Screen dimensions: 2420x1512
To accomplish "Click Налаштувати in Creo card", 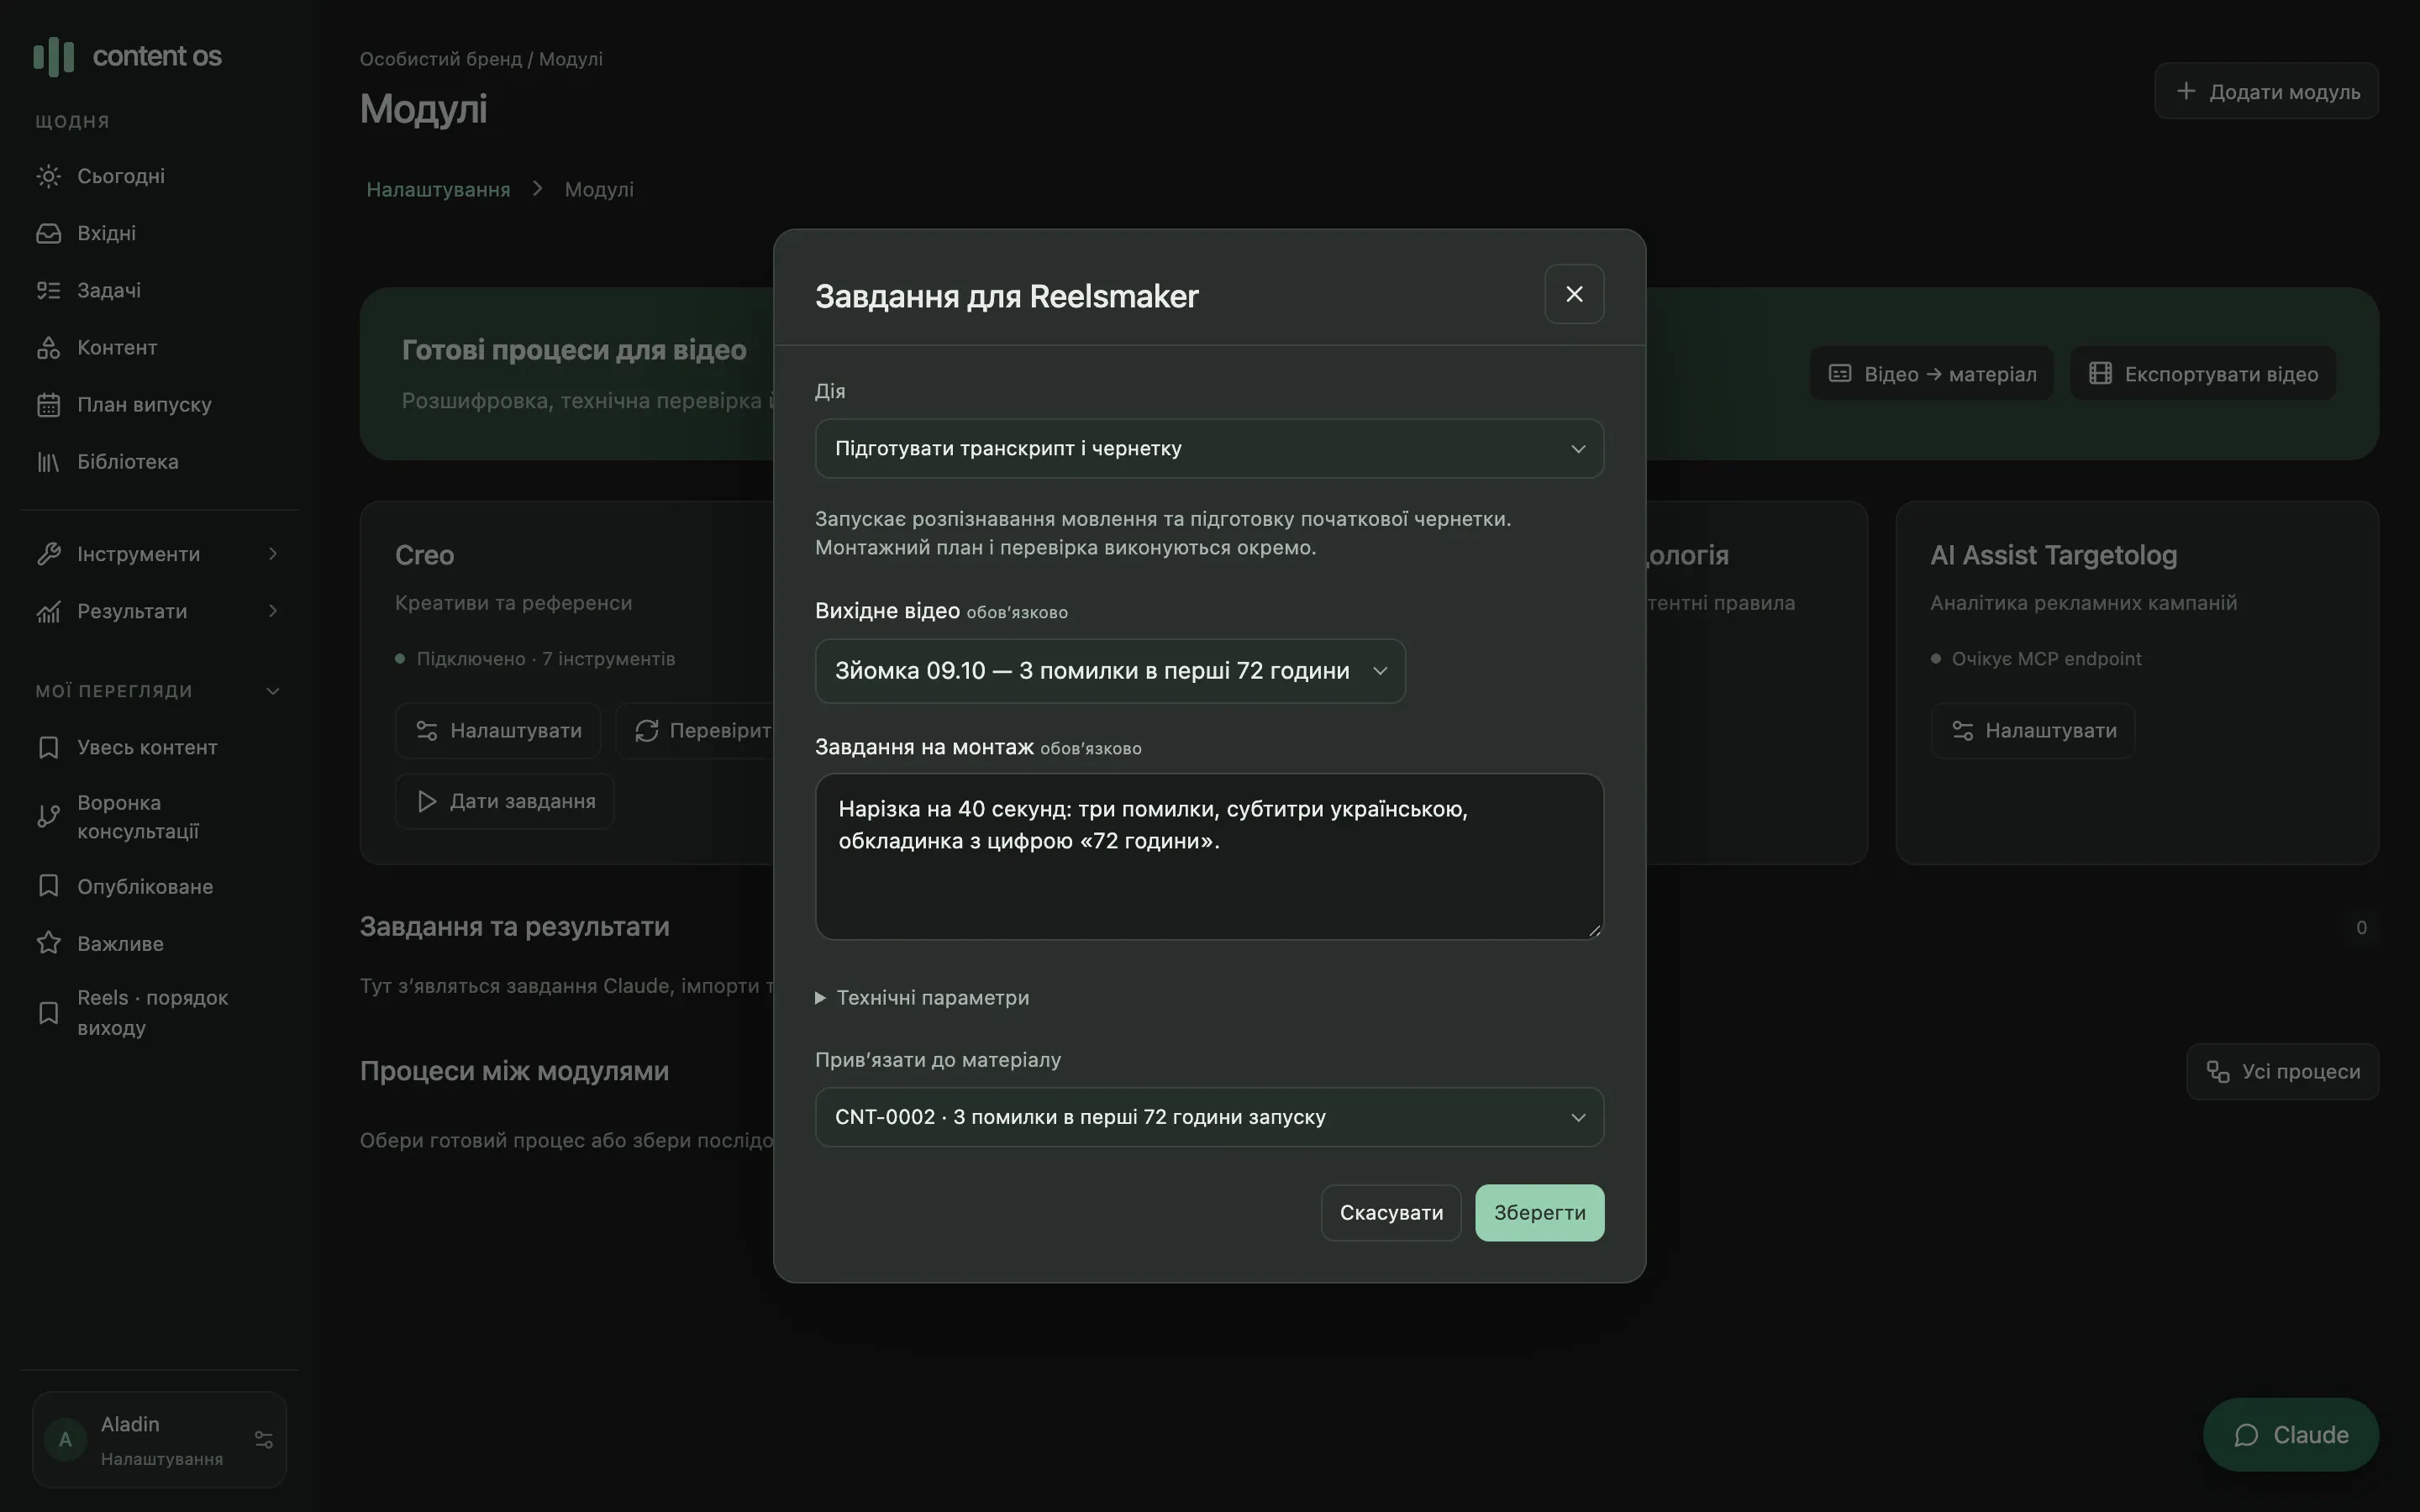I will (498, 730).
